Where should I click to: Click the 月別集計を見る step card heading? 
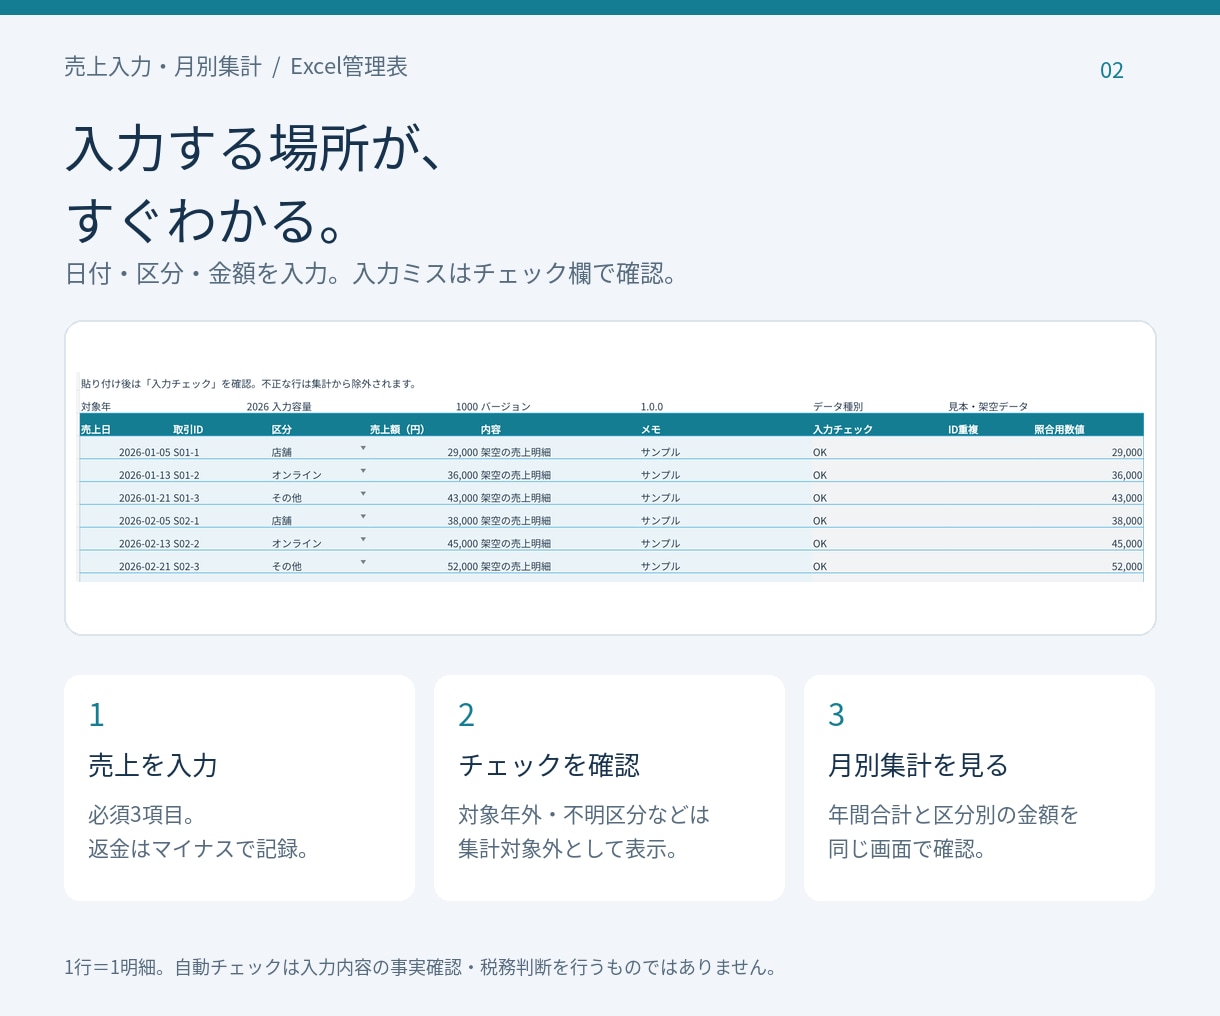(x=918, y=766)
